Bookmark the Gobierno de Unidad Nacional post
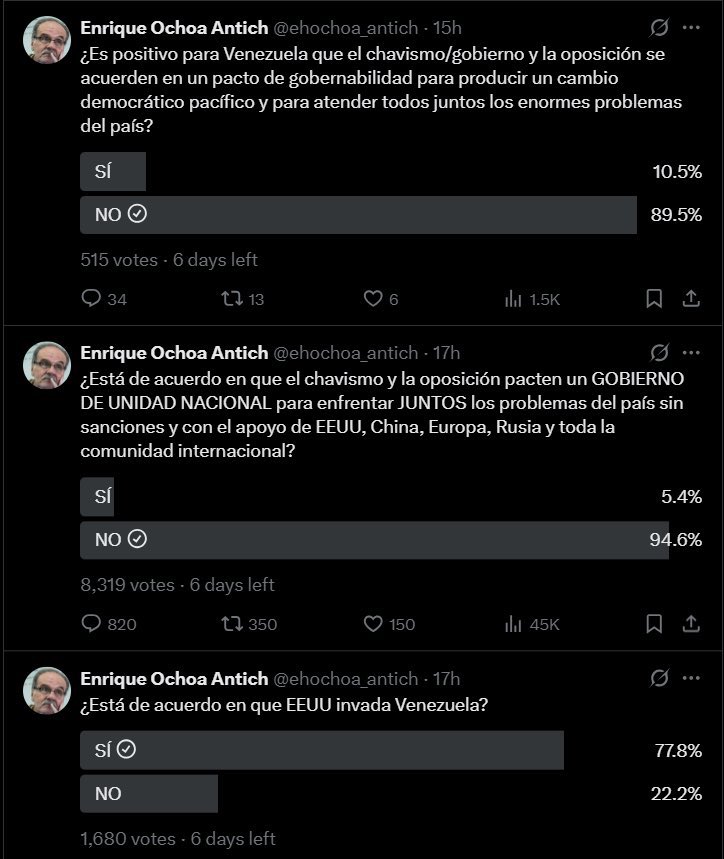 coord(654,624)
